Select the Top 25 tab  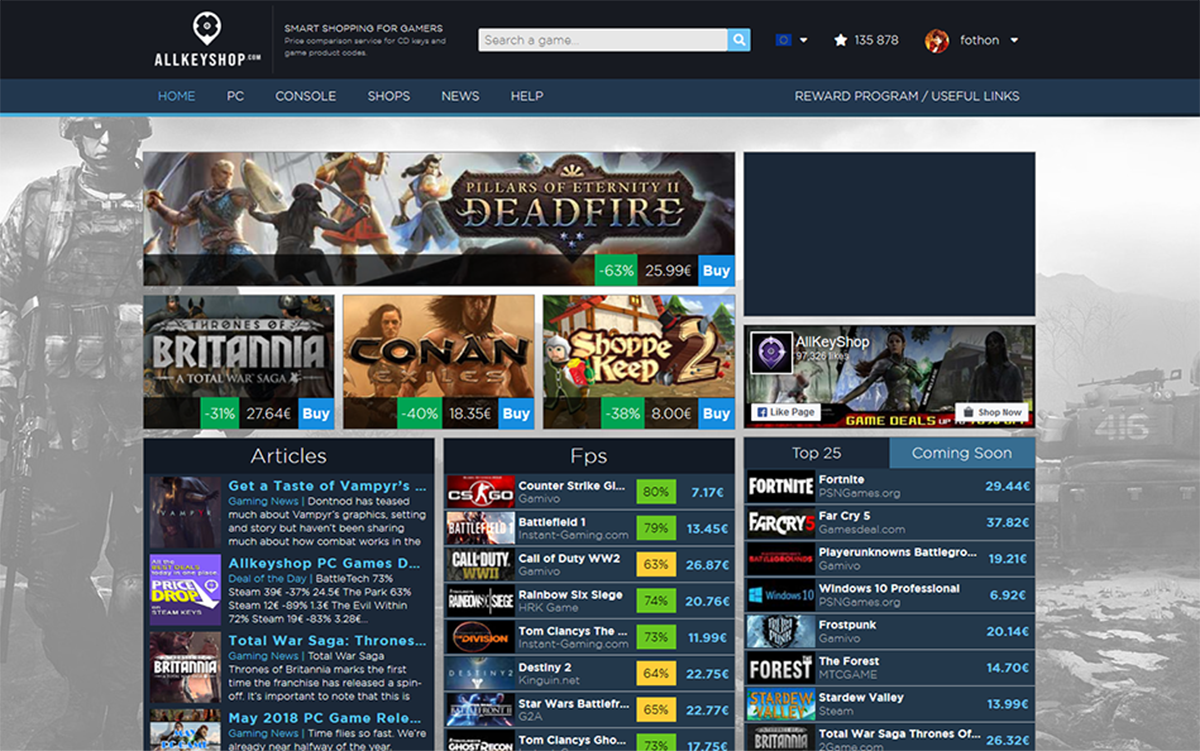click(816, 453)
